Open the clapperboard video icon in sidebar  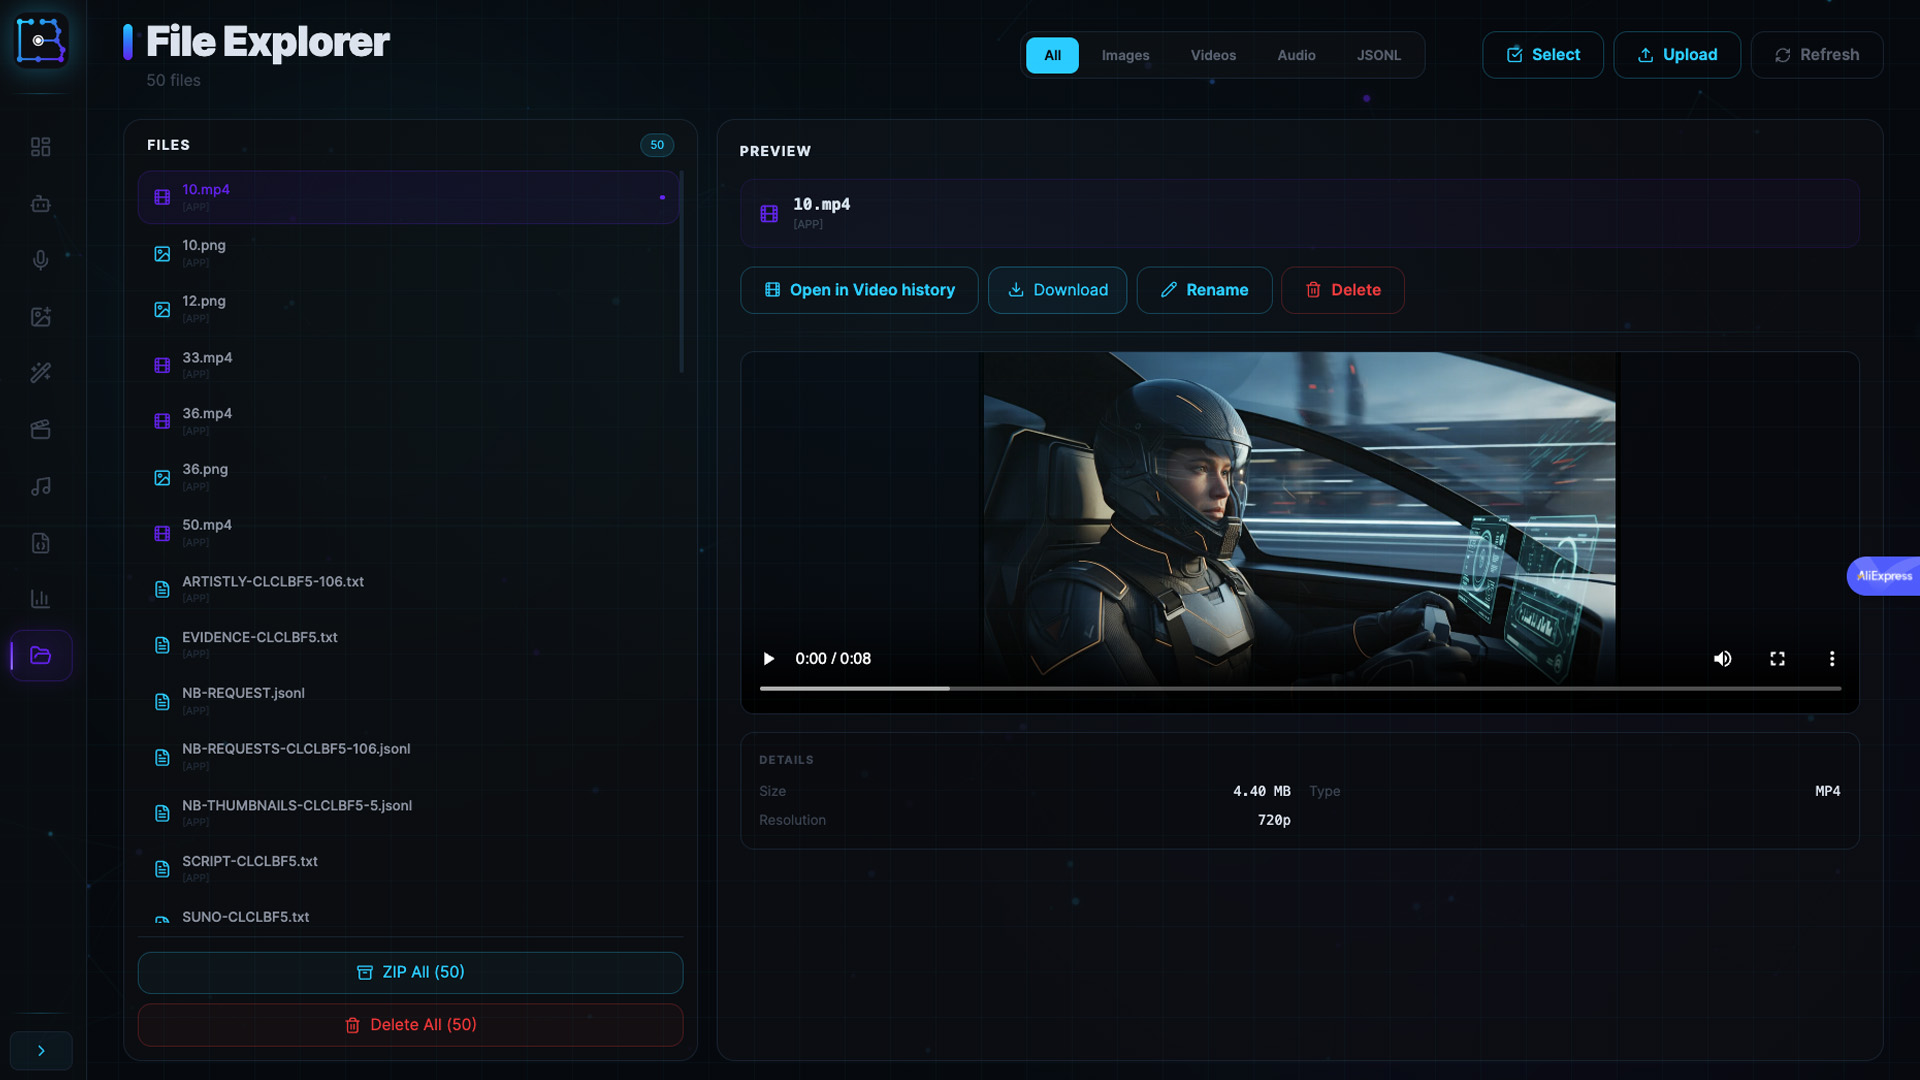point(41,430)
